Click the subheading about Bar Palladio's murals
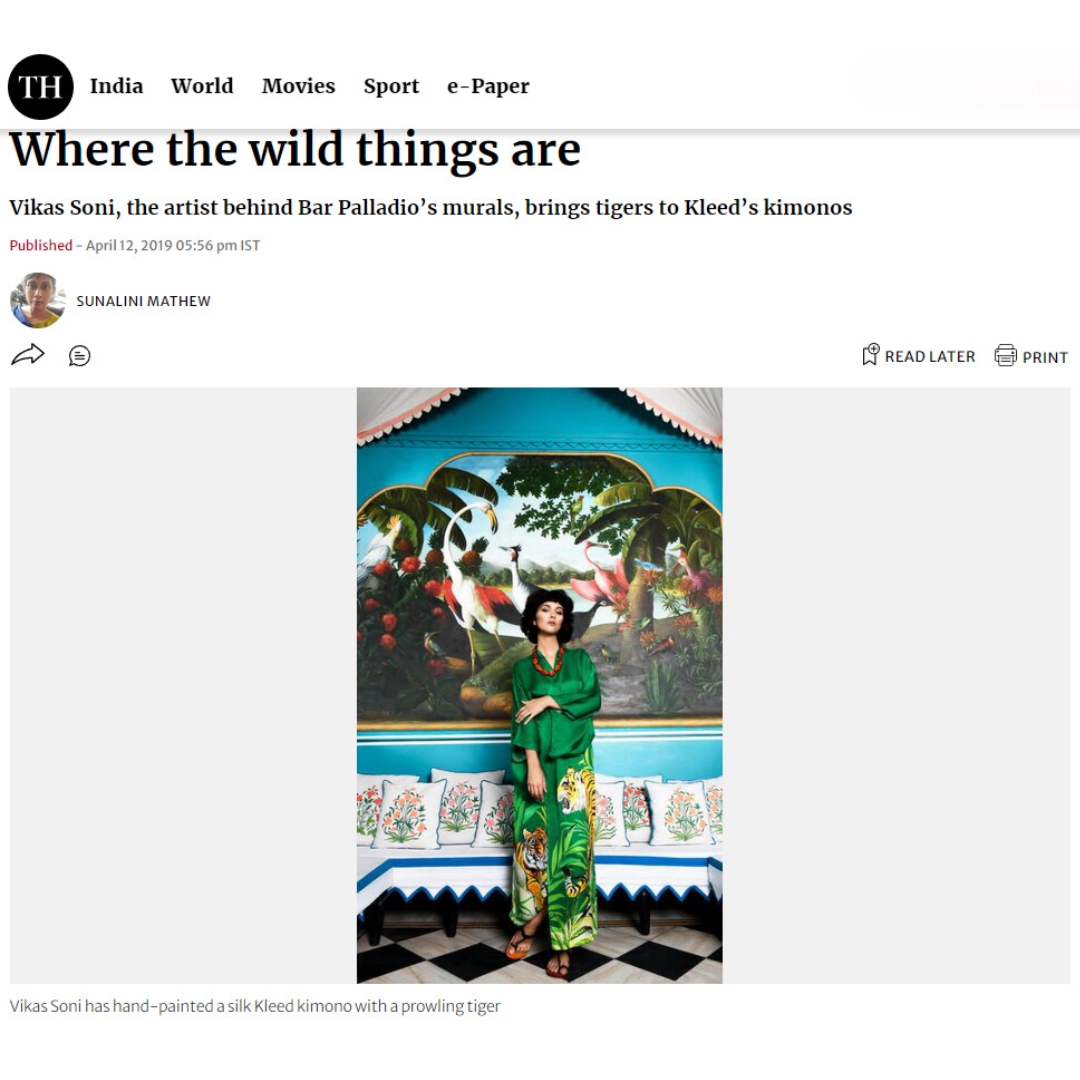The width and height of the screenshot is (1080, 1080). coord(430,208)
